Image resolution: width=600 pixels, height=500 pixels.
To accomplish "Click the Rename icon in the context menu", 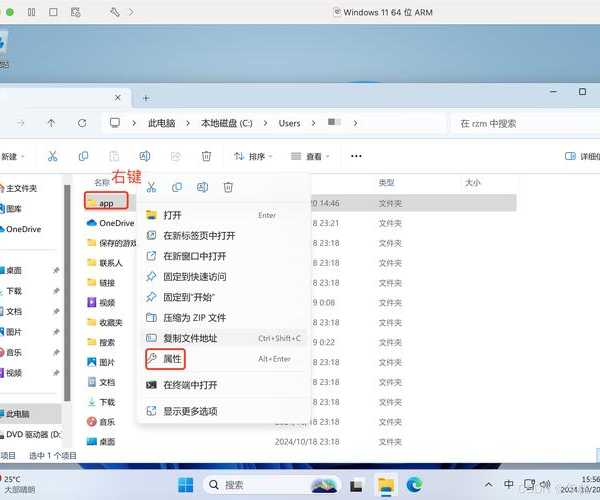I will coord(202,187).
